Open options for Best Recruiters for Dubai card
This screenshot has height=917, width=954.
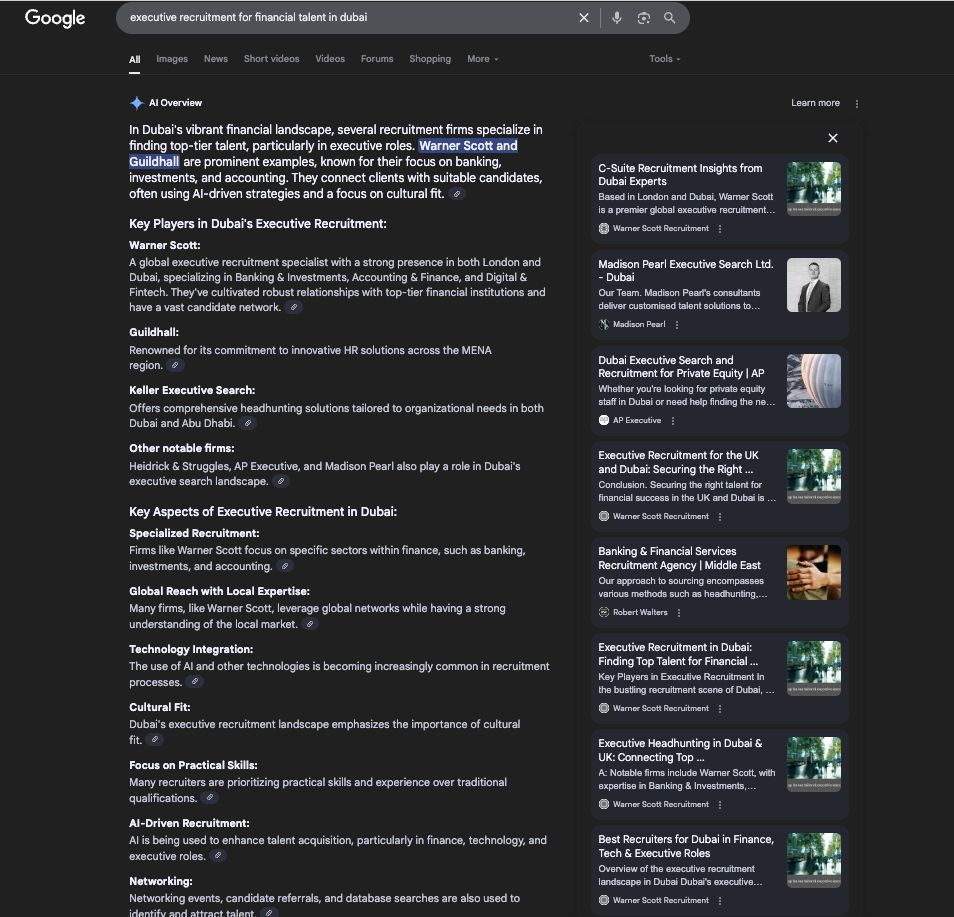pyautogui.click(x=720, y=901)
